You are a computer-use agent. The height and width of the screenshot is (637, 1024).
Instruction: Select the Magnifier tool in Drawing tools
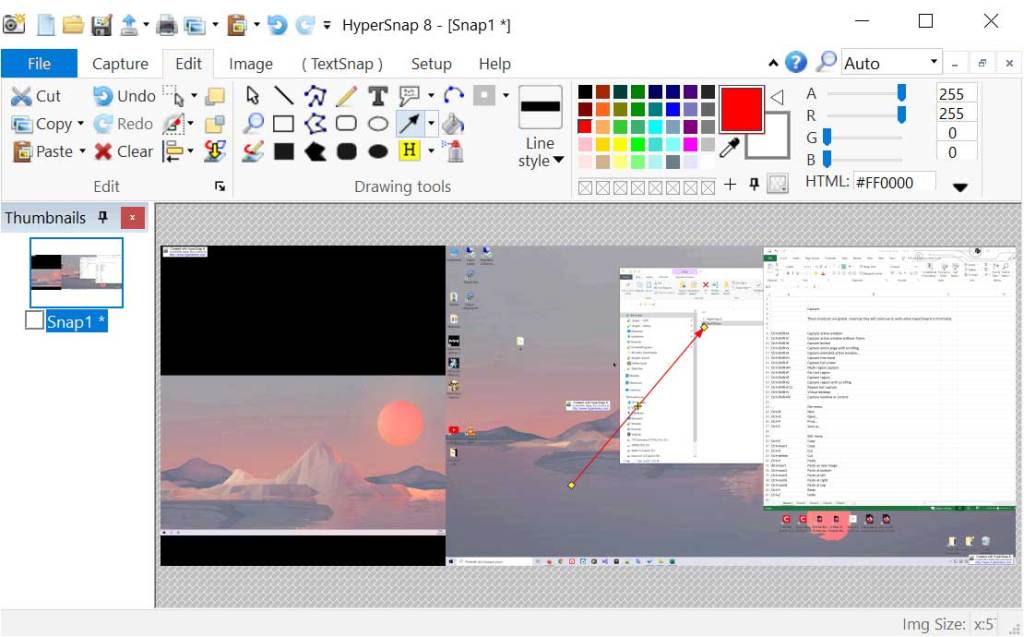[253, 122]
